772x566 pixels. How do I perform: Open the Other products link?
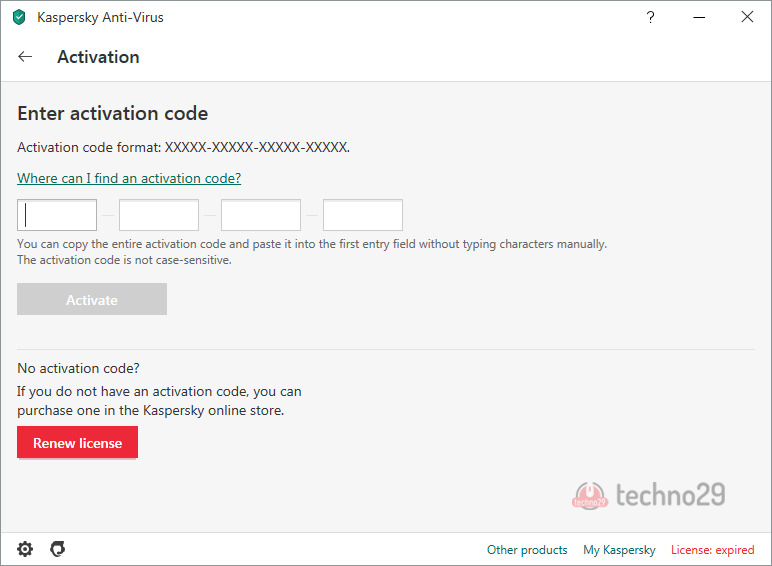(x=527, y=550)
